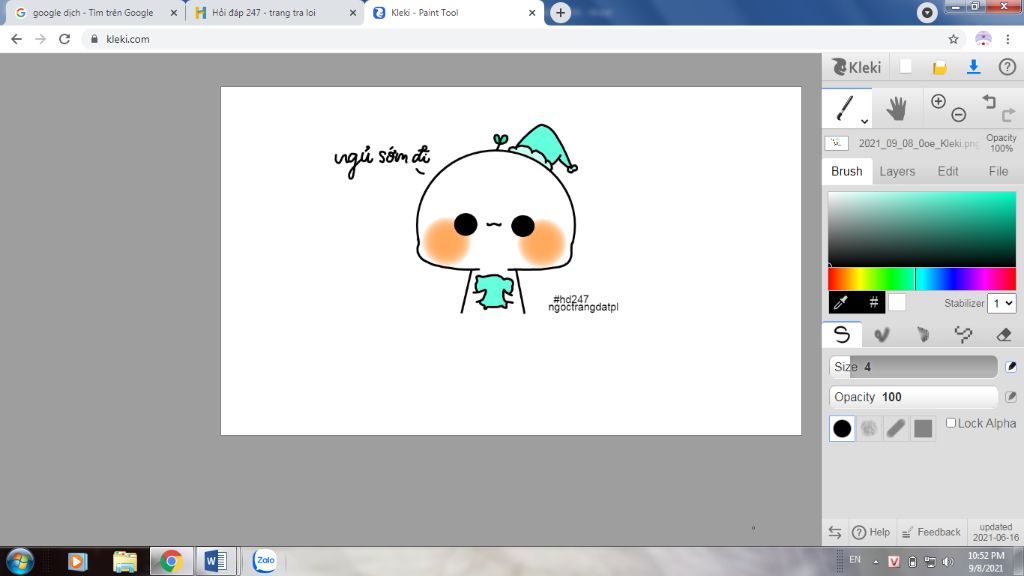Image resolution: width=1024 pixels, height=576 pixels.
Task: Switch to the Hỏi đáp 247 browser tab
Action: coord(264,12)
